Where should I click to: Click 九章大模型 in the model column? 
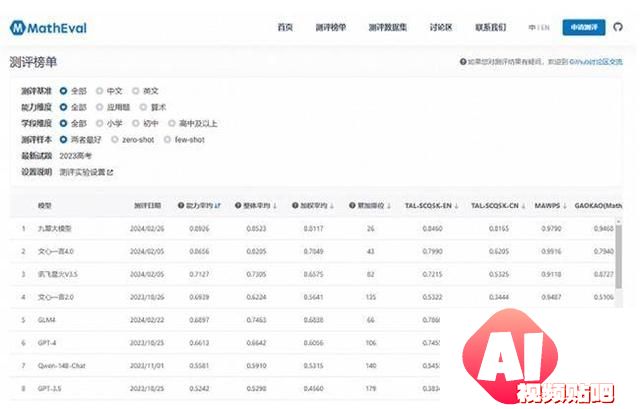coord(55,229)
